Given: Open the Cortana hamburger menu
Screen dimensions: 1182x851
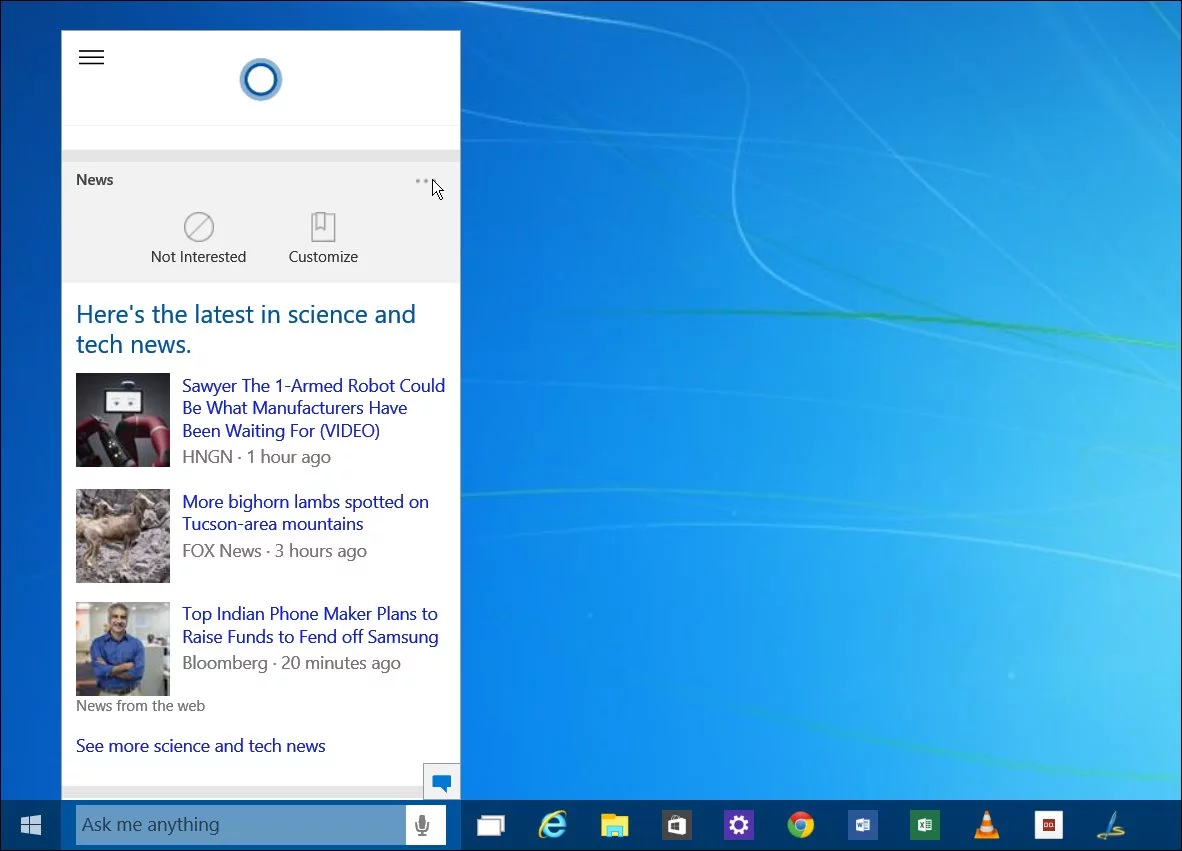Looking at the screenshot, I should pos(91,57).
